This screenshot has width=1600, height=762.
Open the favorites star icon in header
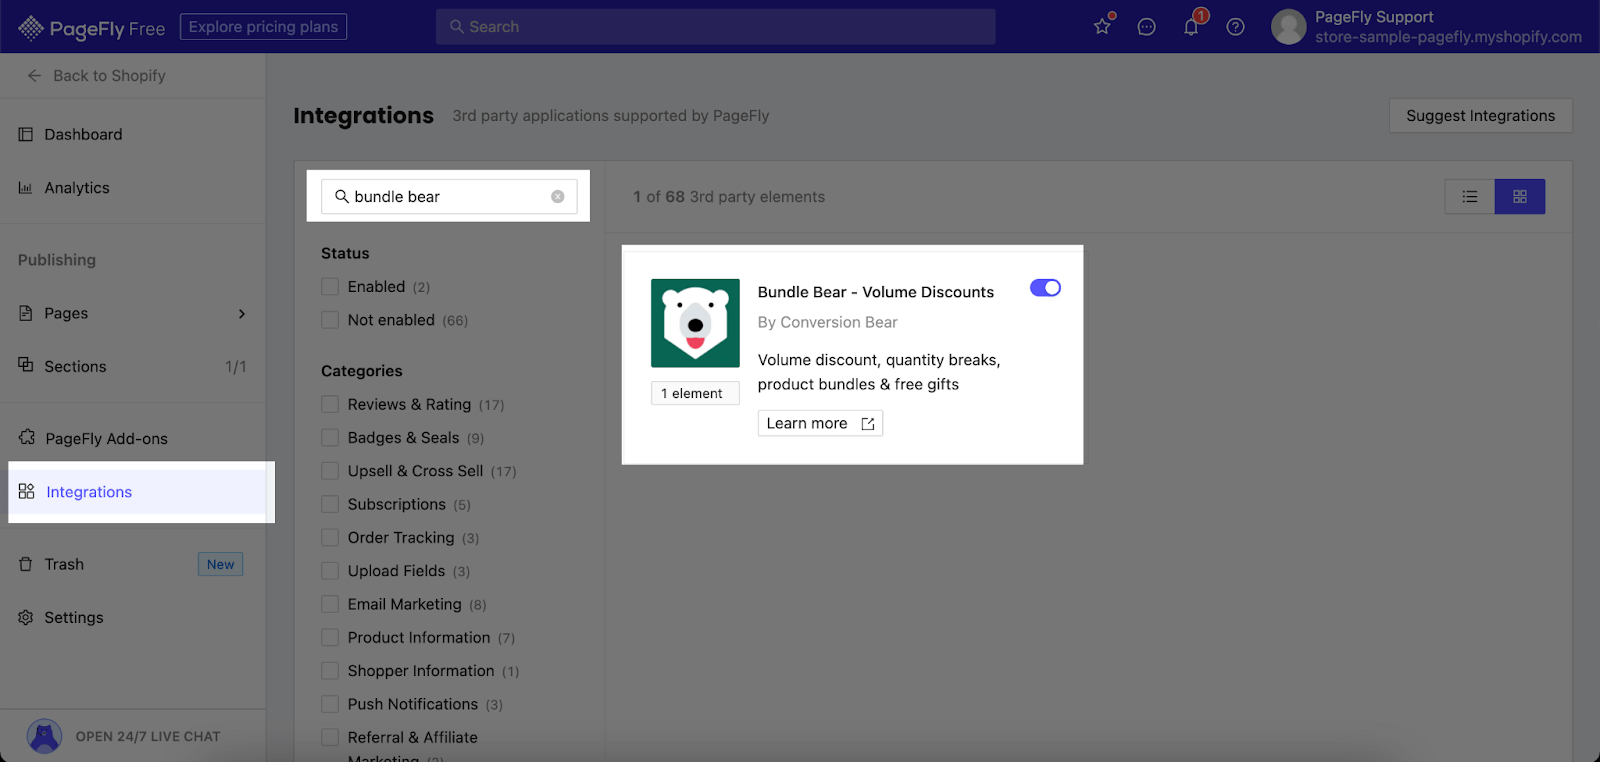tap(1102, 26)
